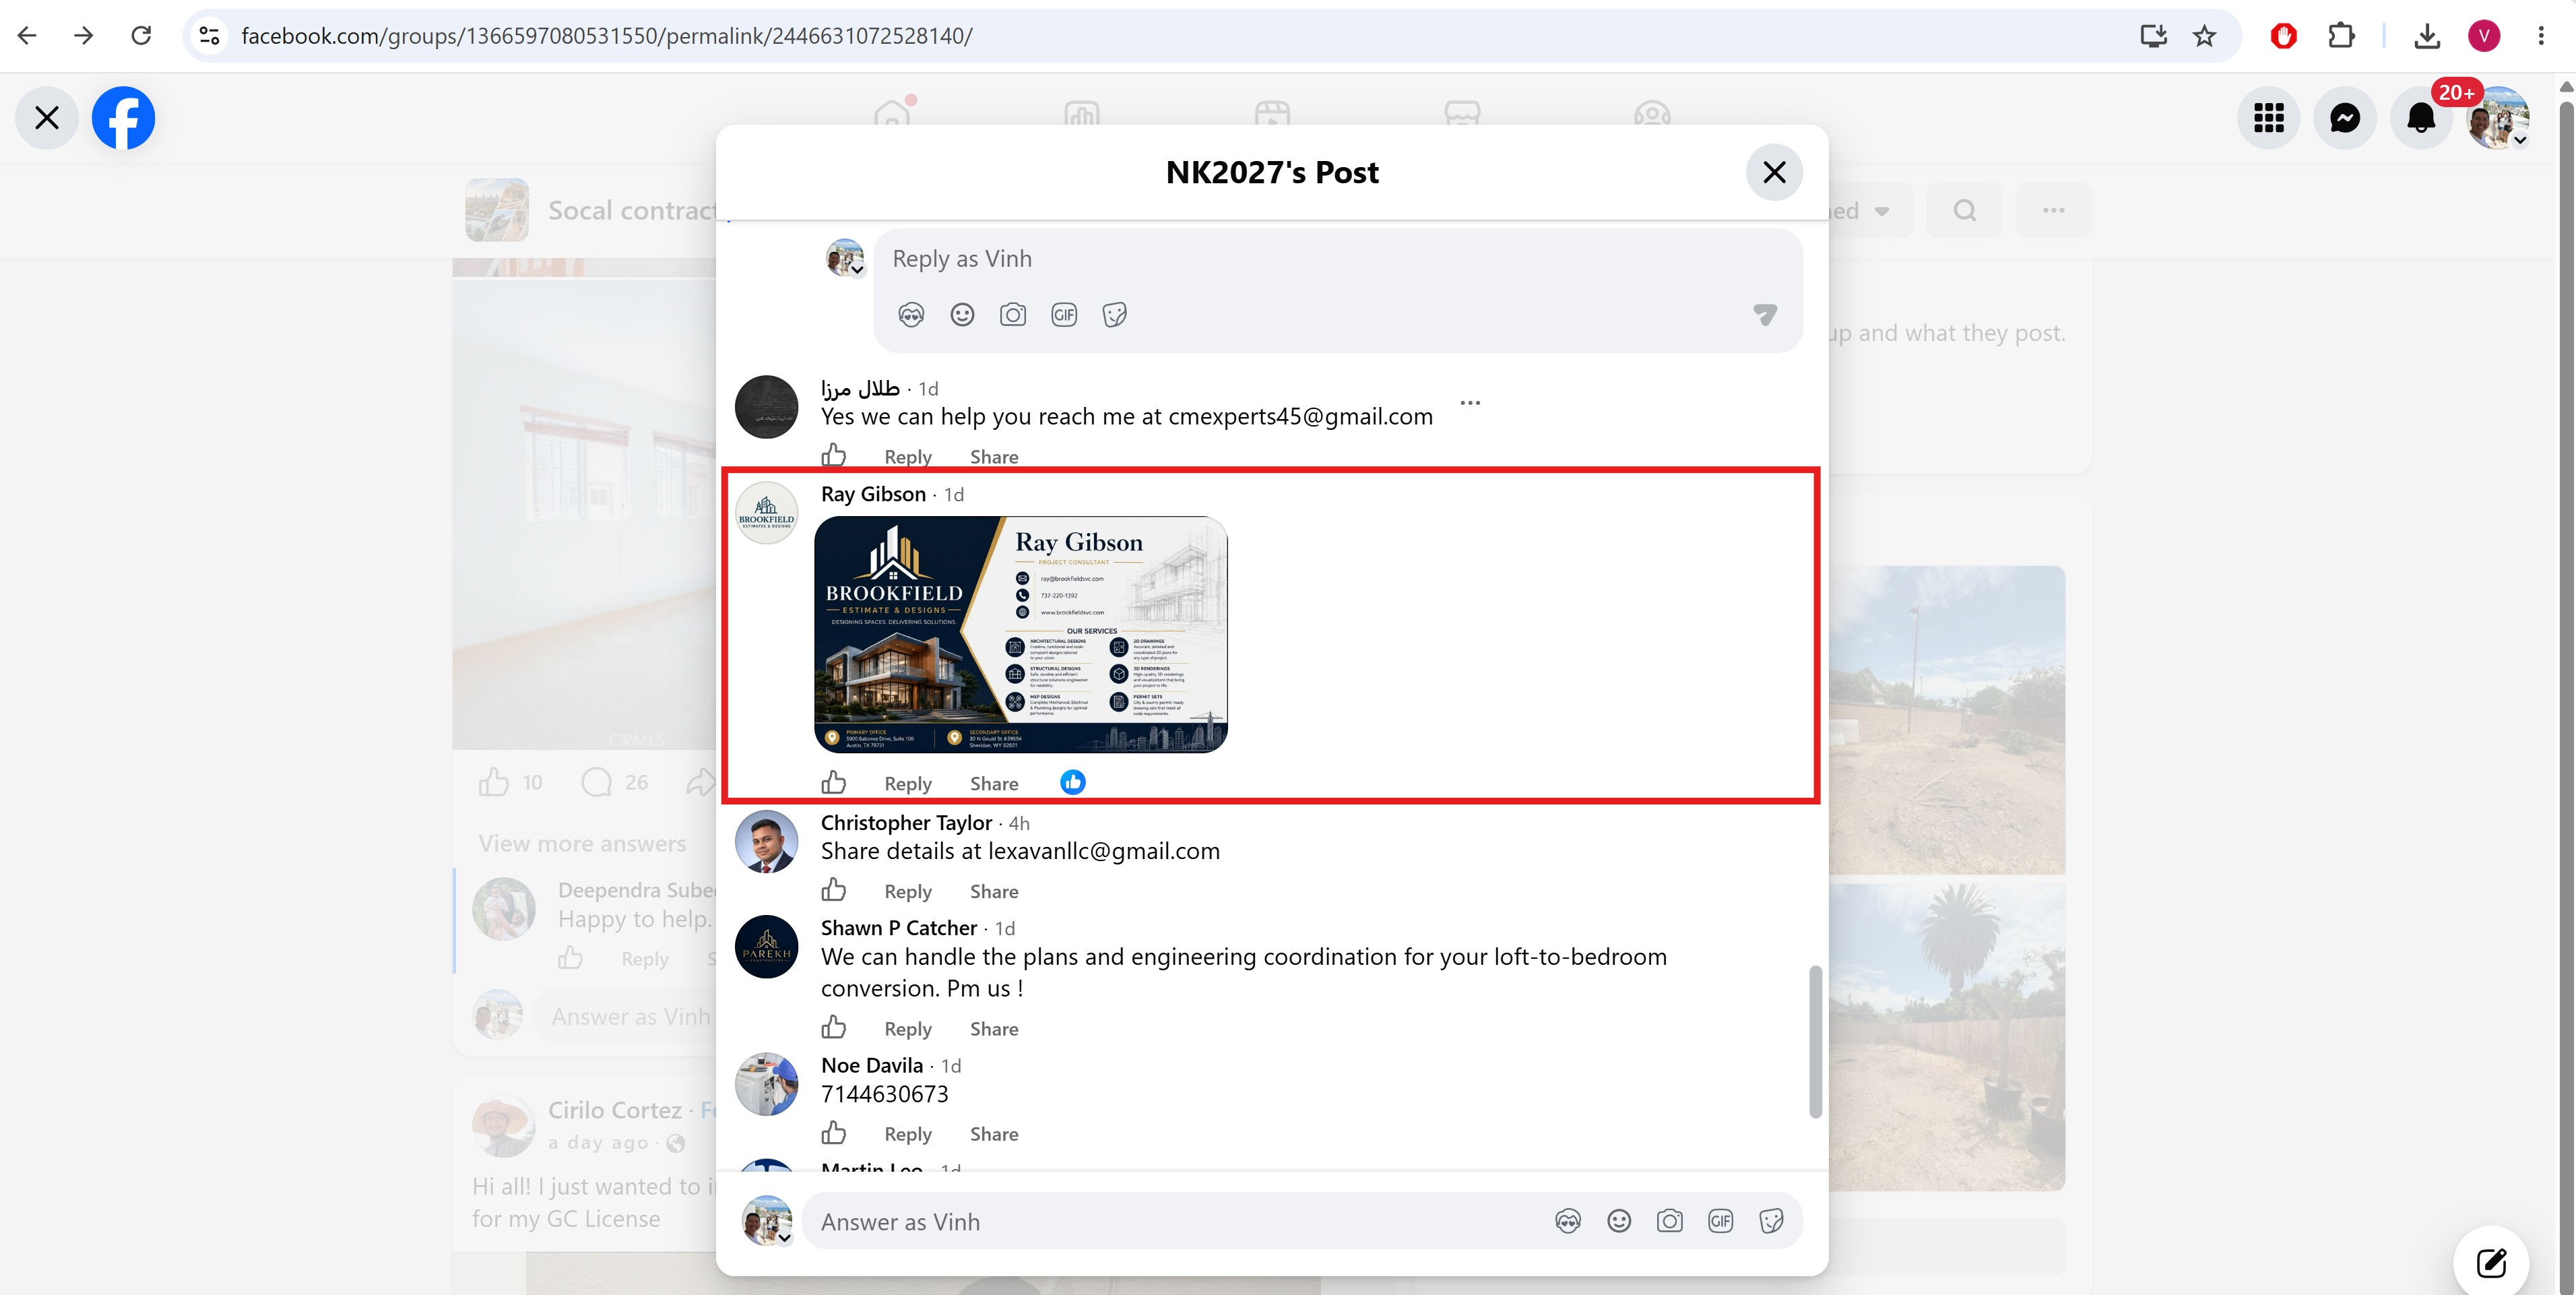
Task: Open طلال مرزا's profile picture
Action: click(767, 407)
